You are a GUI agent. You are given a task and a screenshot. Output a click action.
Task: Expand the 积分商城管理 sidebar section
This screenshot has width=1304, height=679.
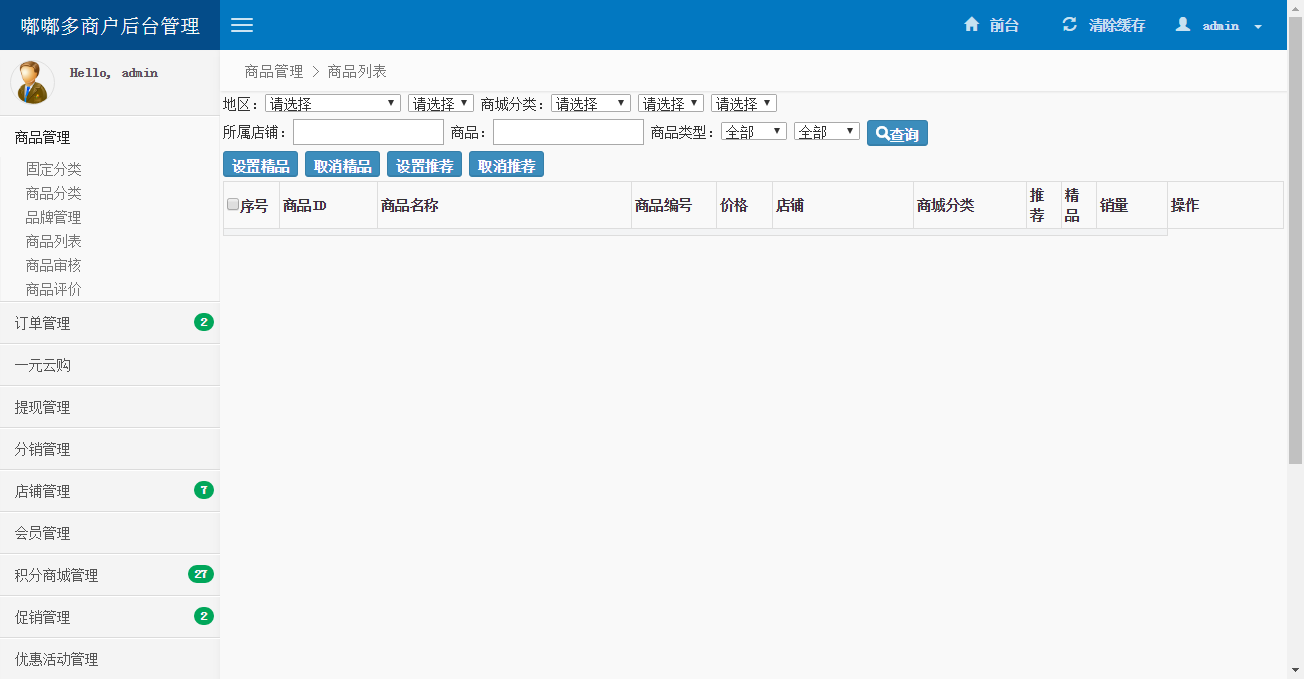[x=110, y=575]
